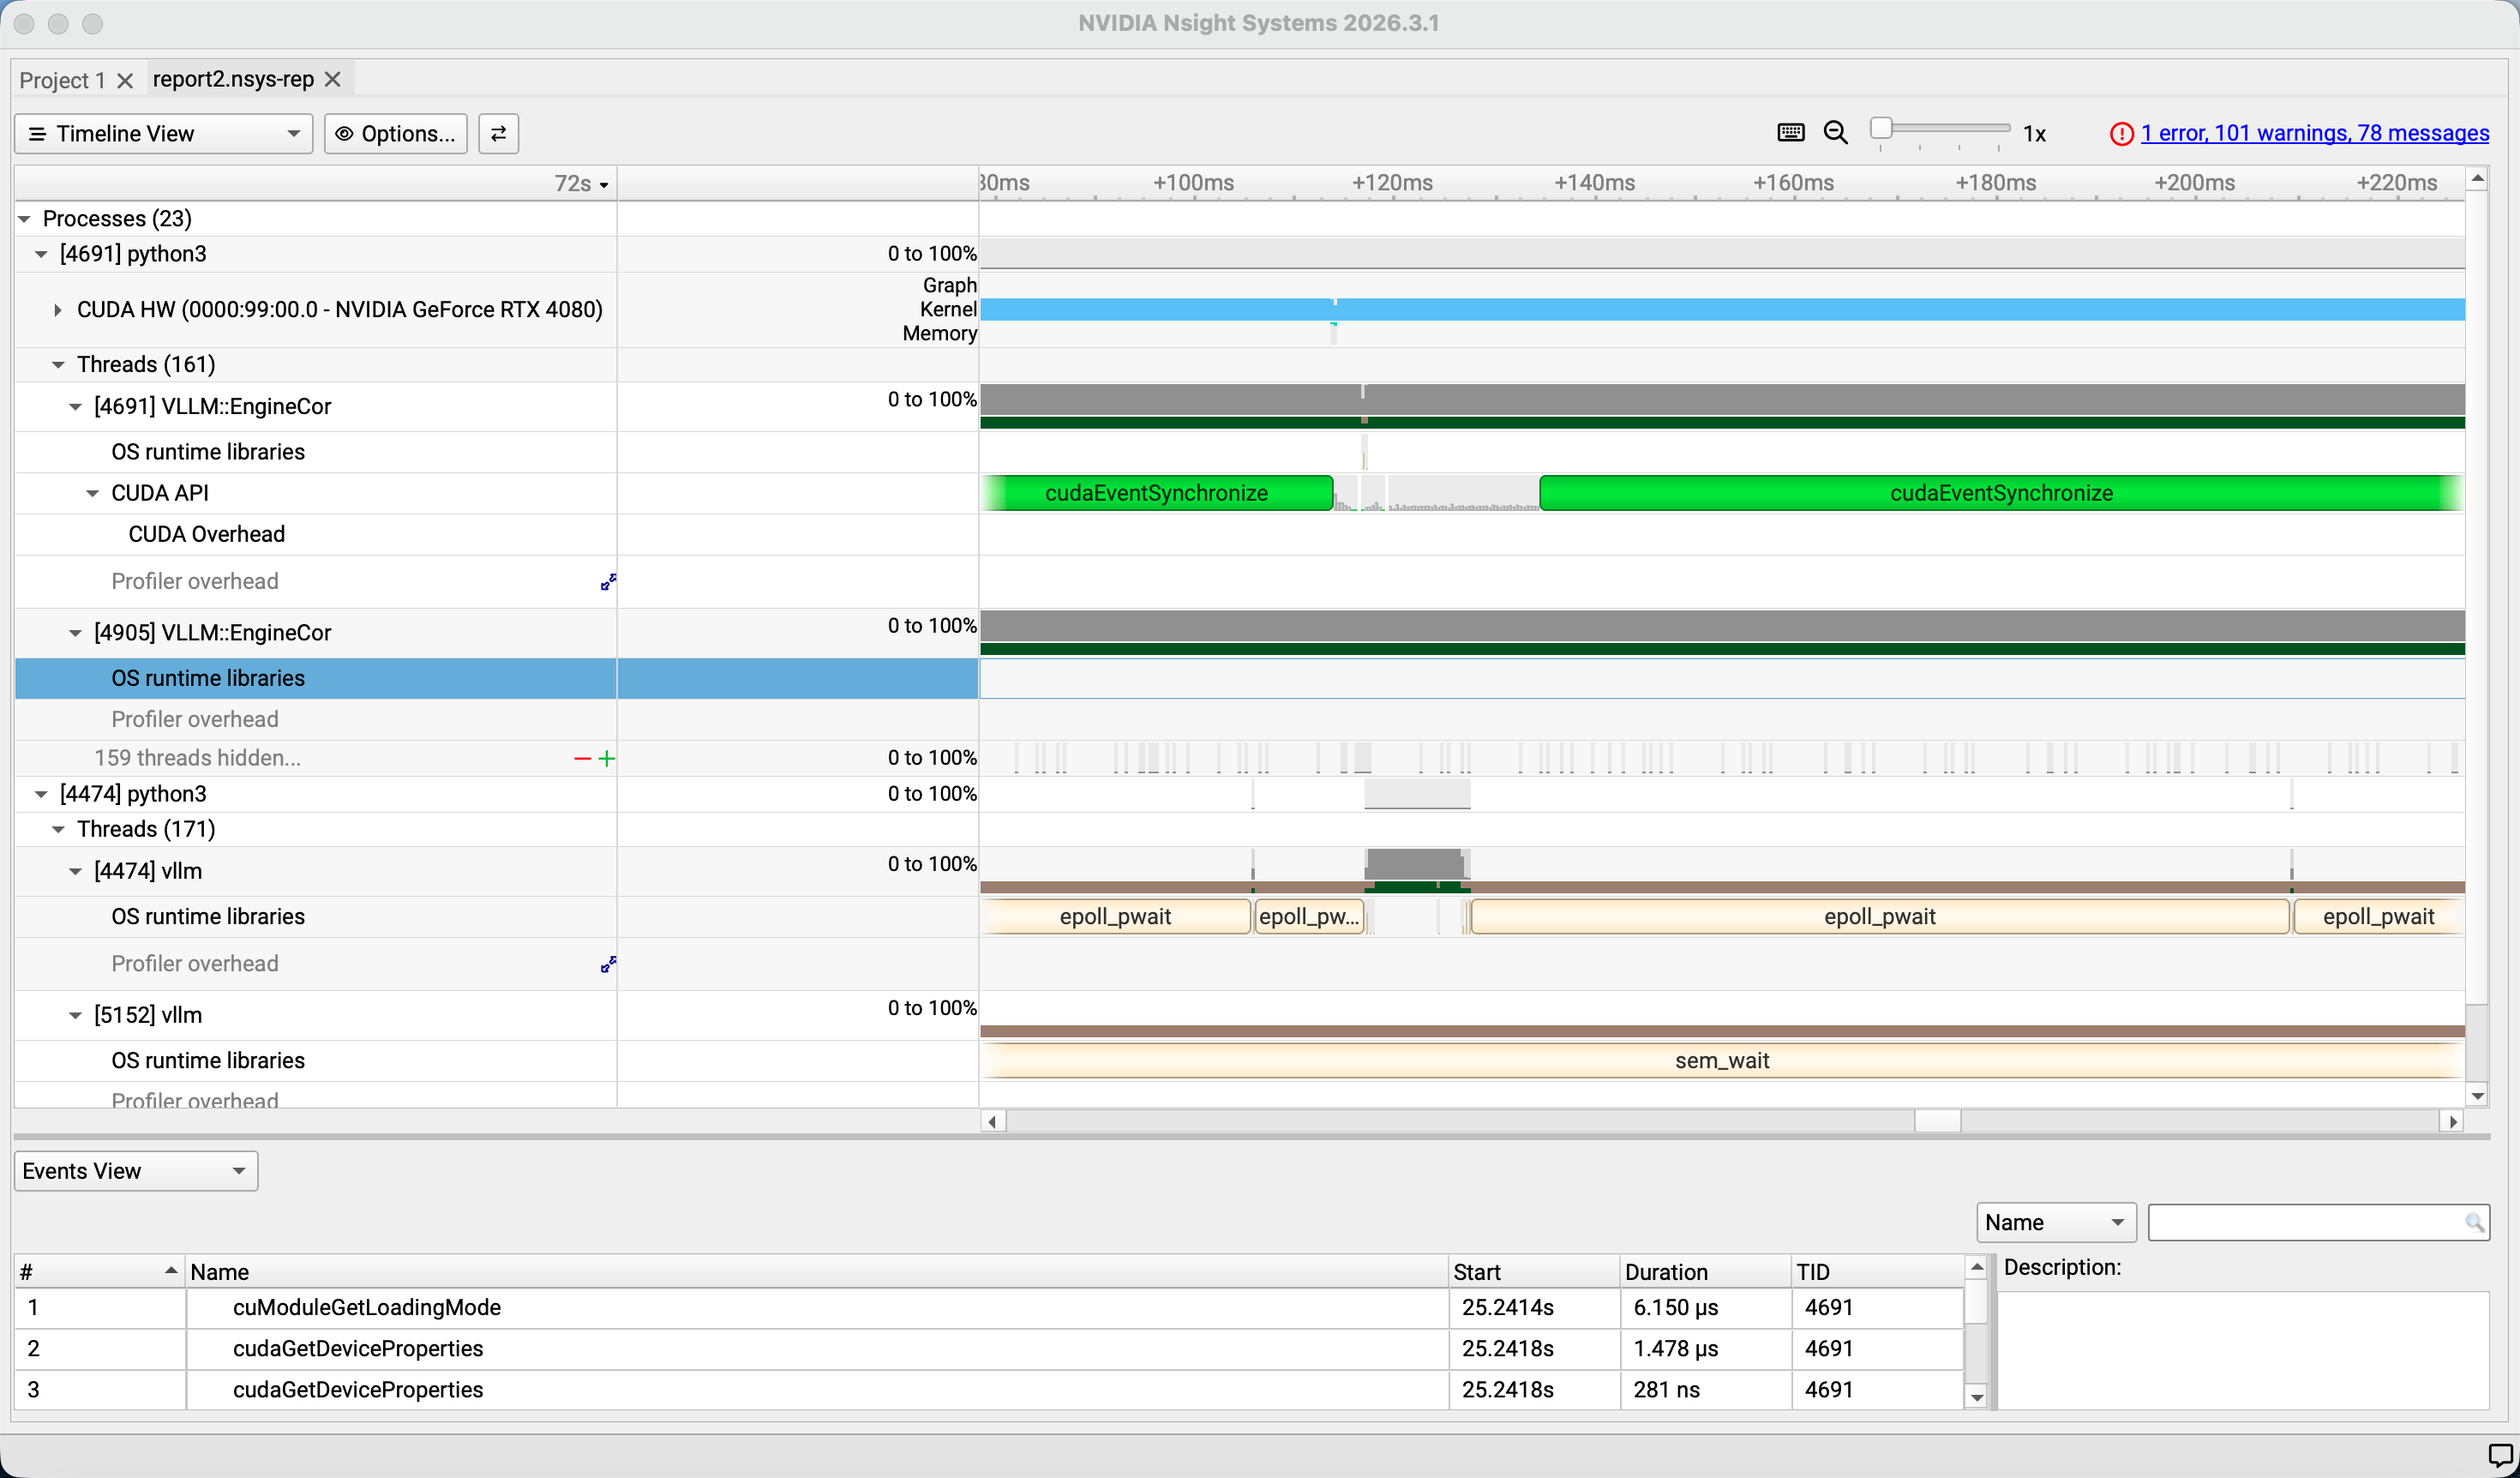The width and height of the screenshot is (2520, 1478).
Task: Open error, warnings, messages link
Action: (x=2314, y=133)
